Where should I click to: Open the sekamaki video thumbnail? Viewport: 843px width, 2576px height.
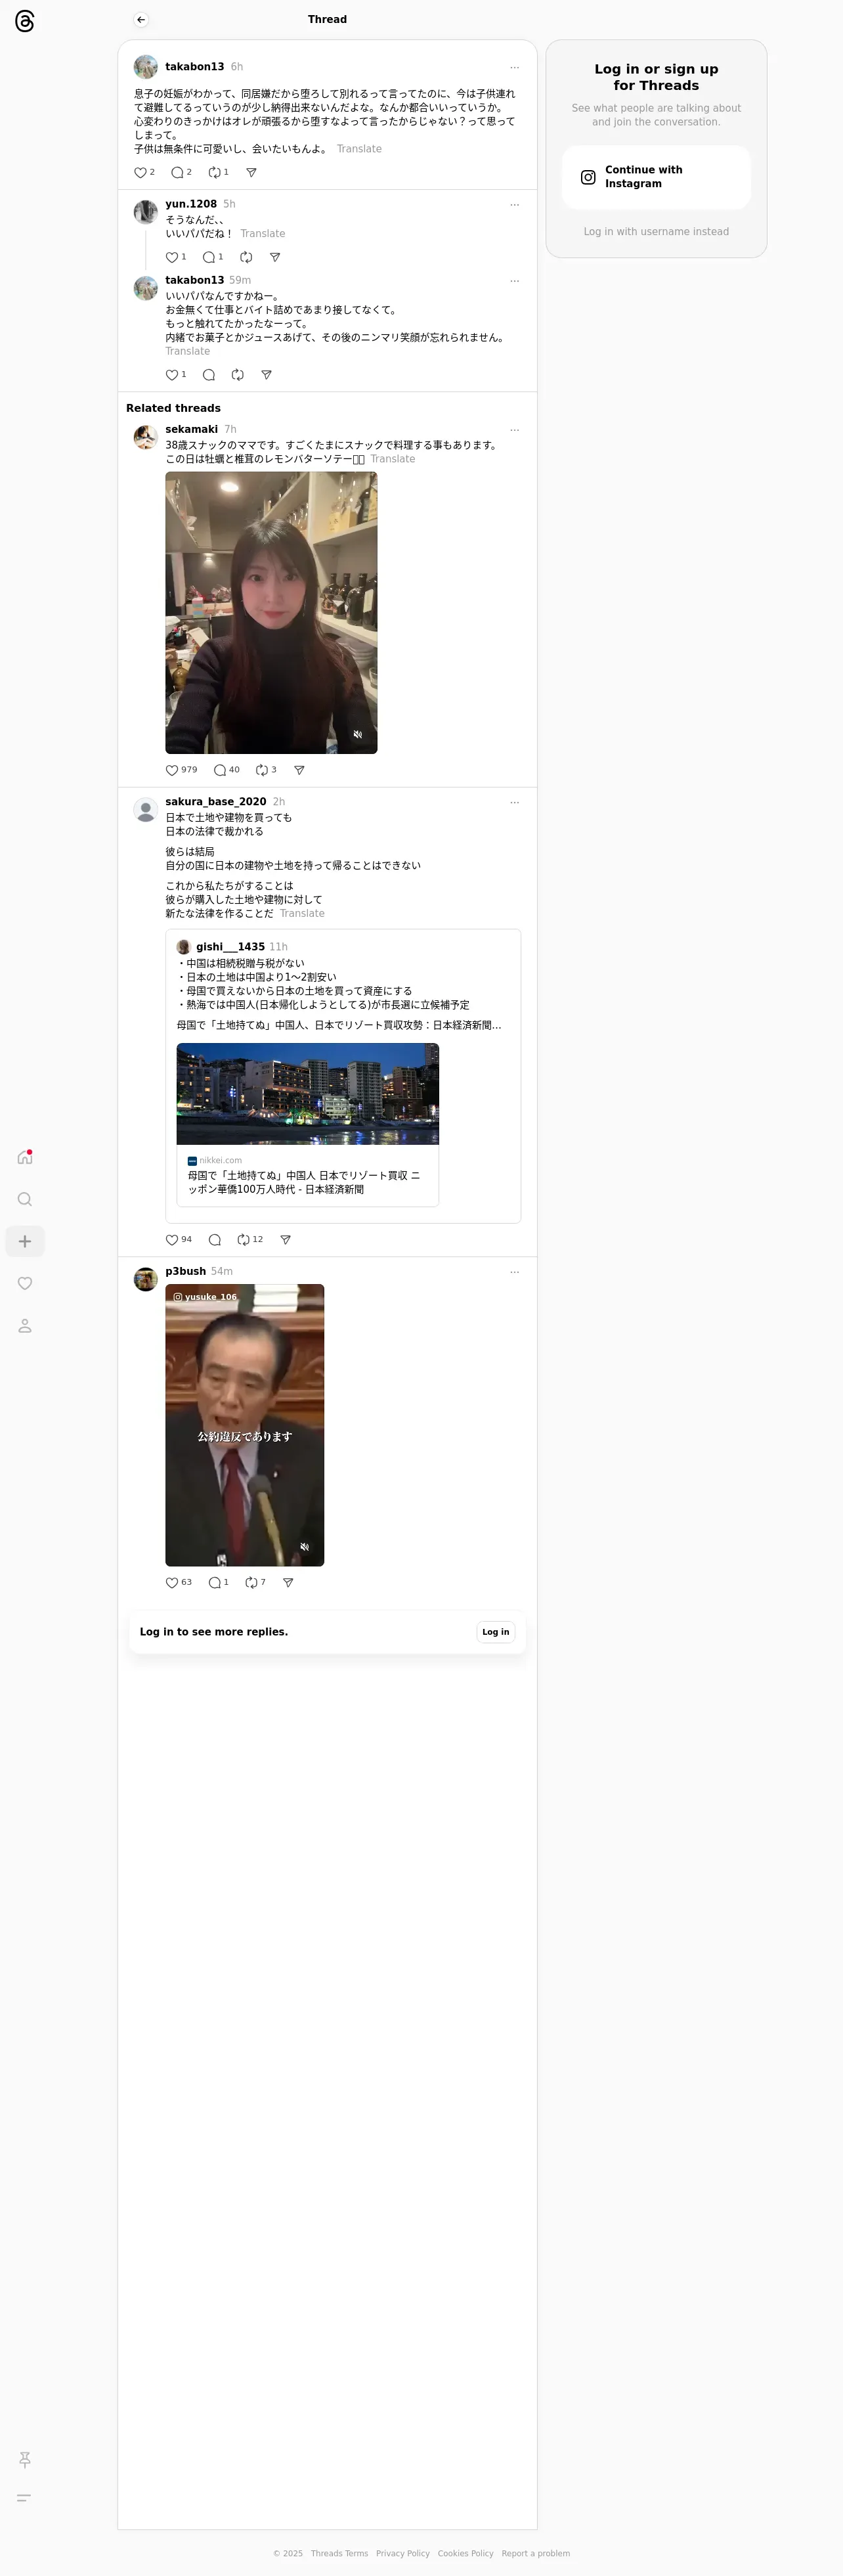(x=271, y=613)
